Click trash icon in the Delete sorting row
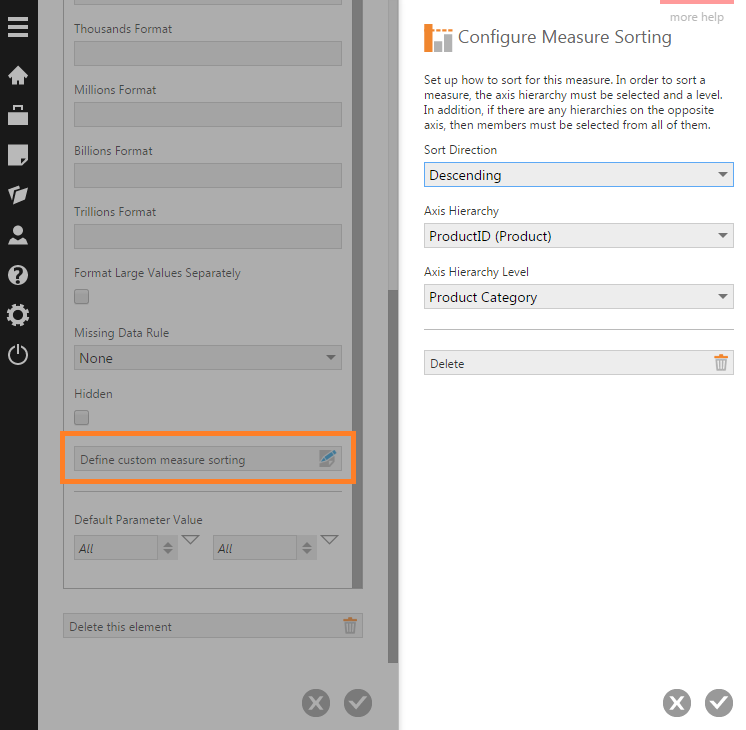Image resolution: width=746 pixels, height=730 pixels. pos(721,363)
